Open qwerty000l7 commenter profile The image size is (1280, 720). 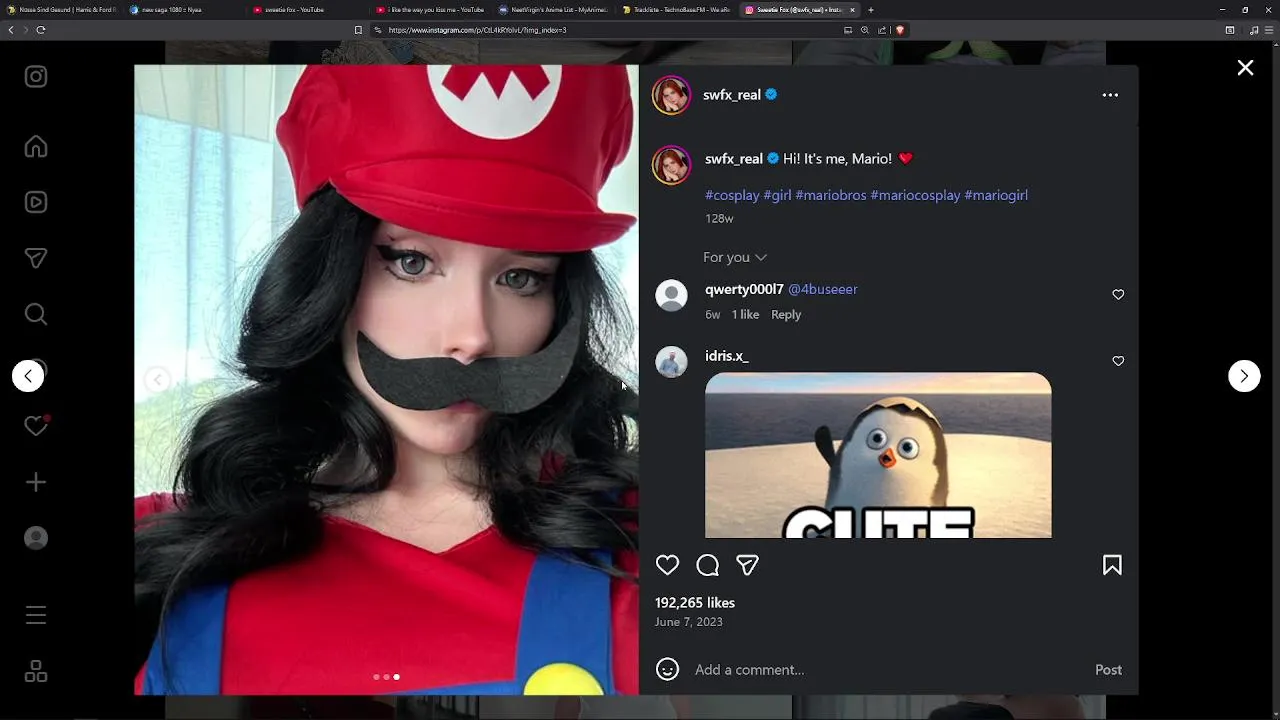click(x=744, y=289)
